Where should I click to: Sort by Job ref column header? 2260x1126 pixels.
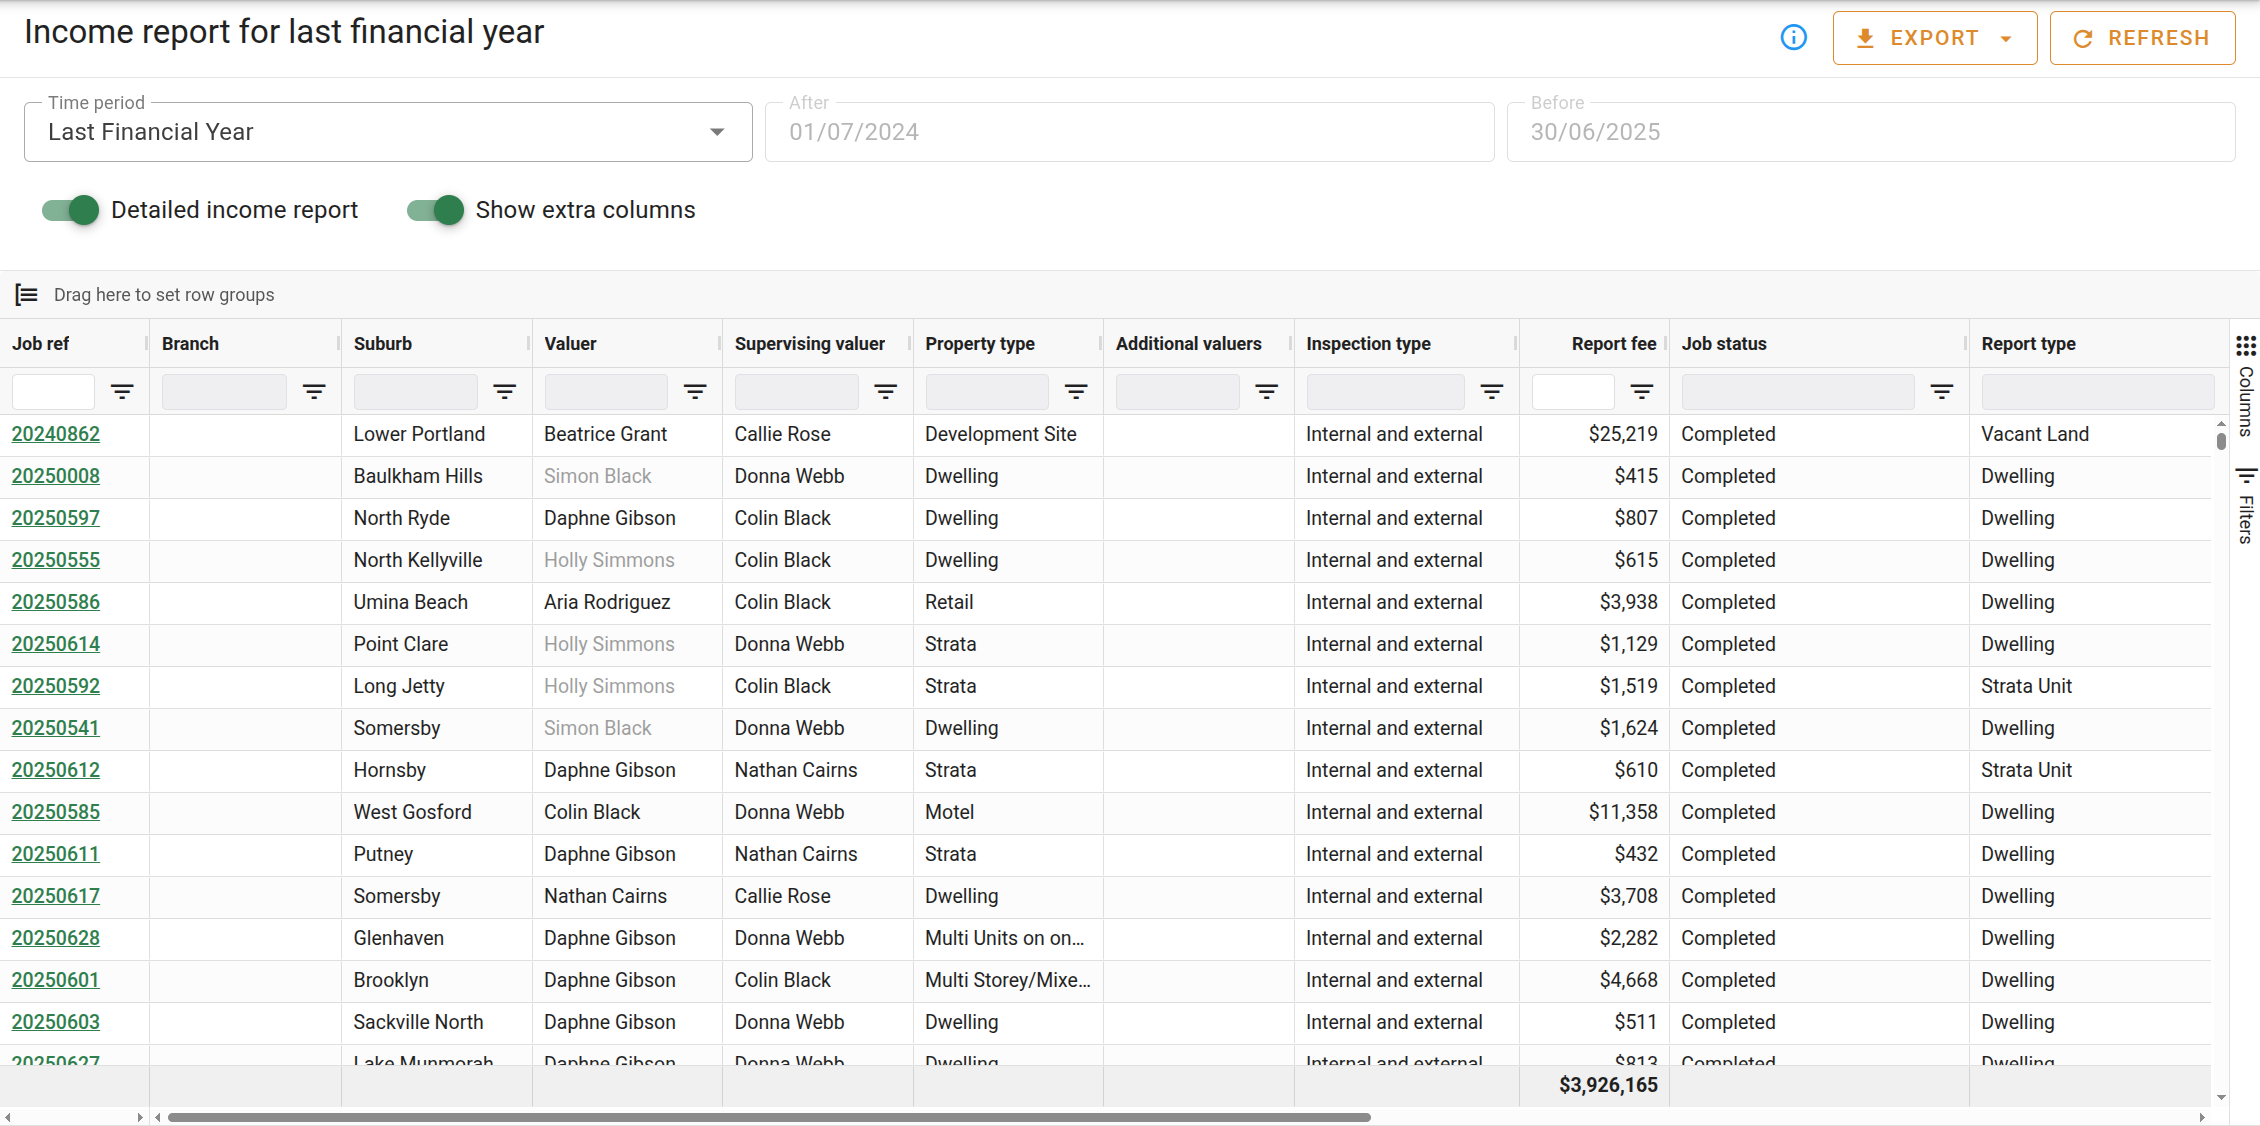click(x=41, y=344)
